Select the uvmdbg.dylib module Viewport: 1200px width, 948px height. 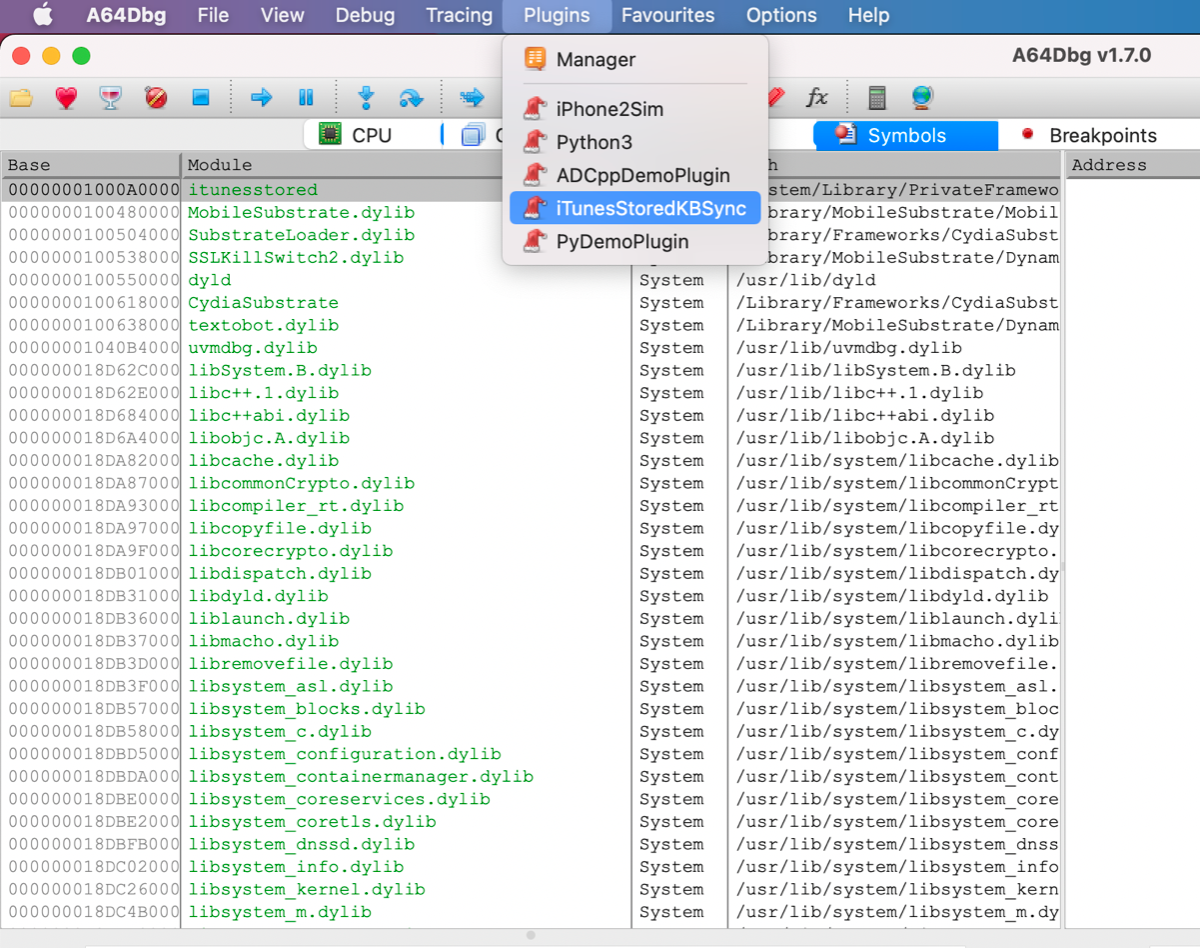click(253, 348)
